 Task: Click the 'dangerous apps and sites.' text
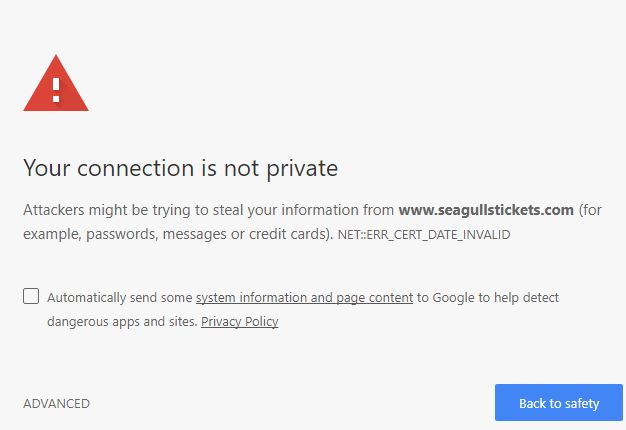pos(122,321)
